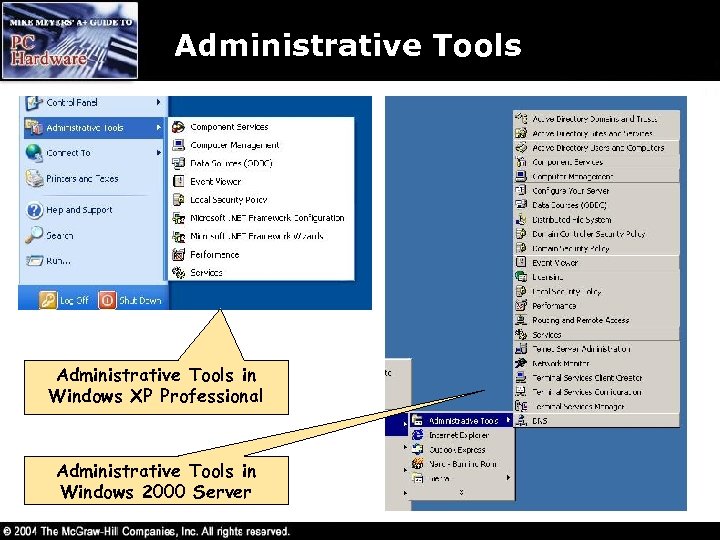This screenshot has width=720, height=540.
Task: Click the red Shut Down power icon
Action: (x=107, y=300)
